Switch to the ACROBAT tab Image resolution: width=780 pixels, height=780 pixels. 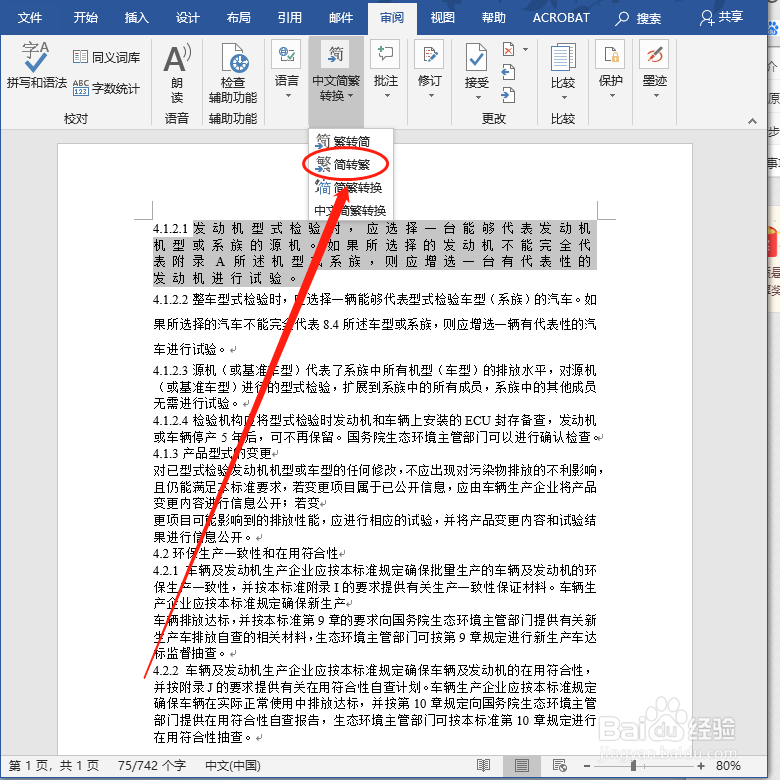[561, 18]
